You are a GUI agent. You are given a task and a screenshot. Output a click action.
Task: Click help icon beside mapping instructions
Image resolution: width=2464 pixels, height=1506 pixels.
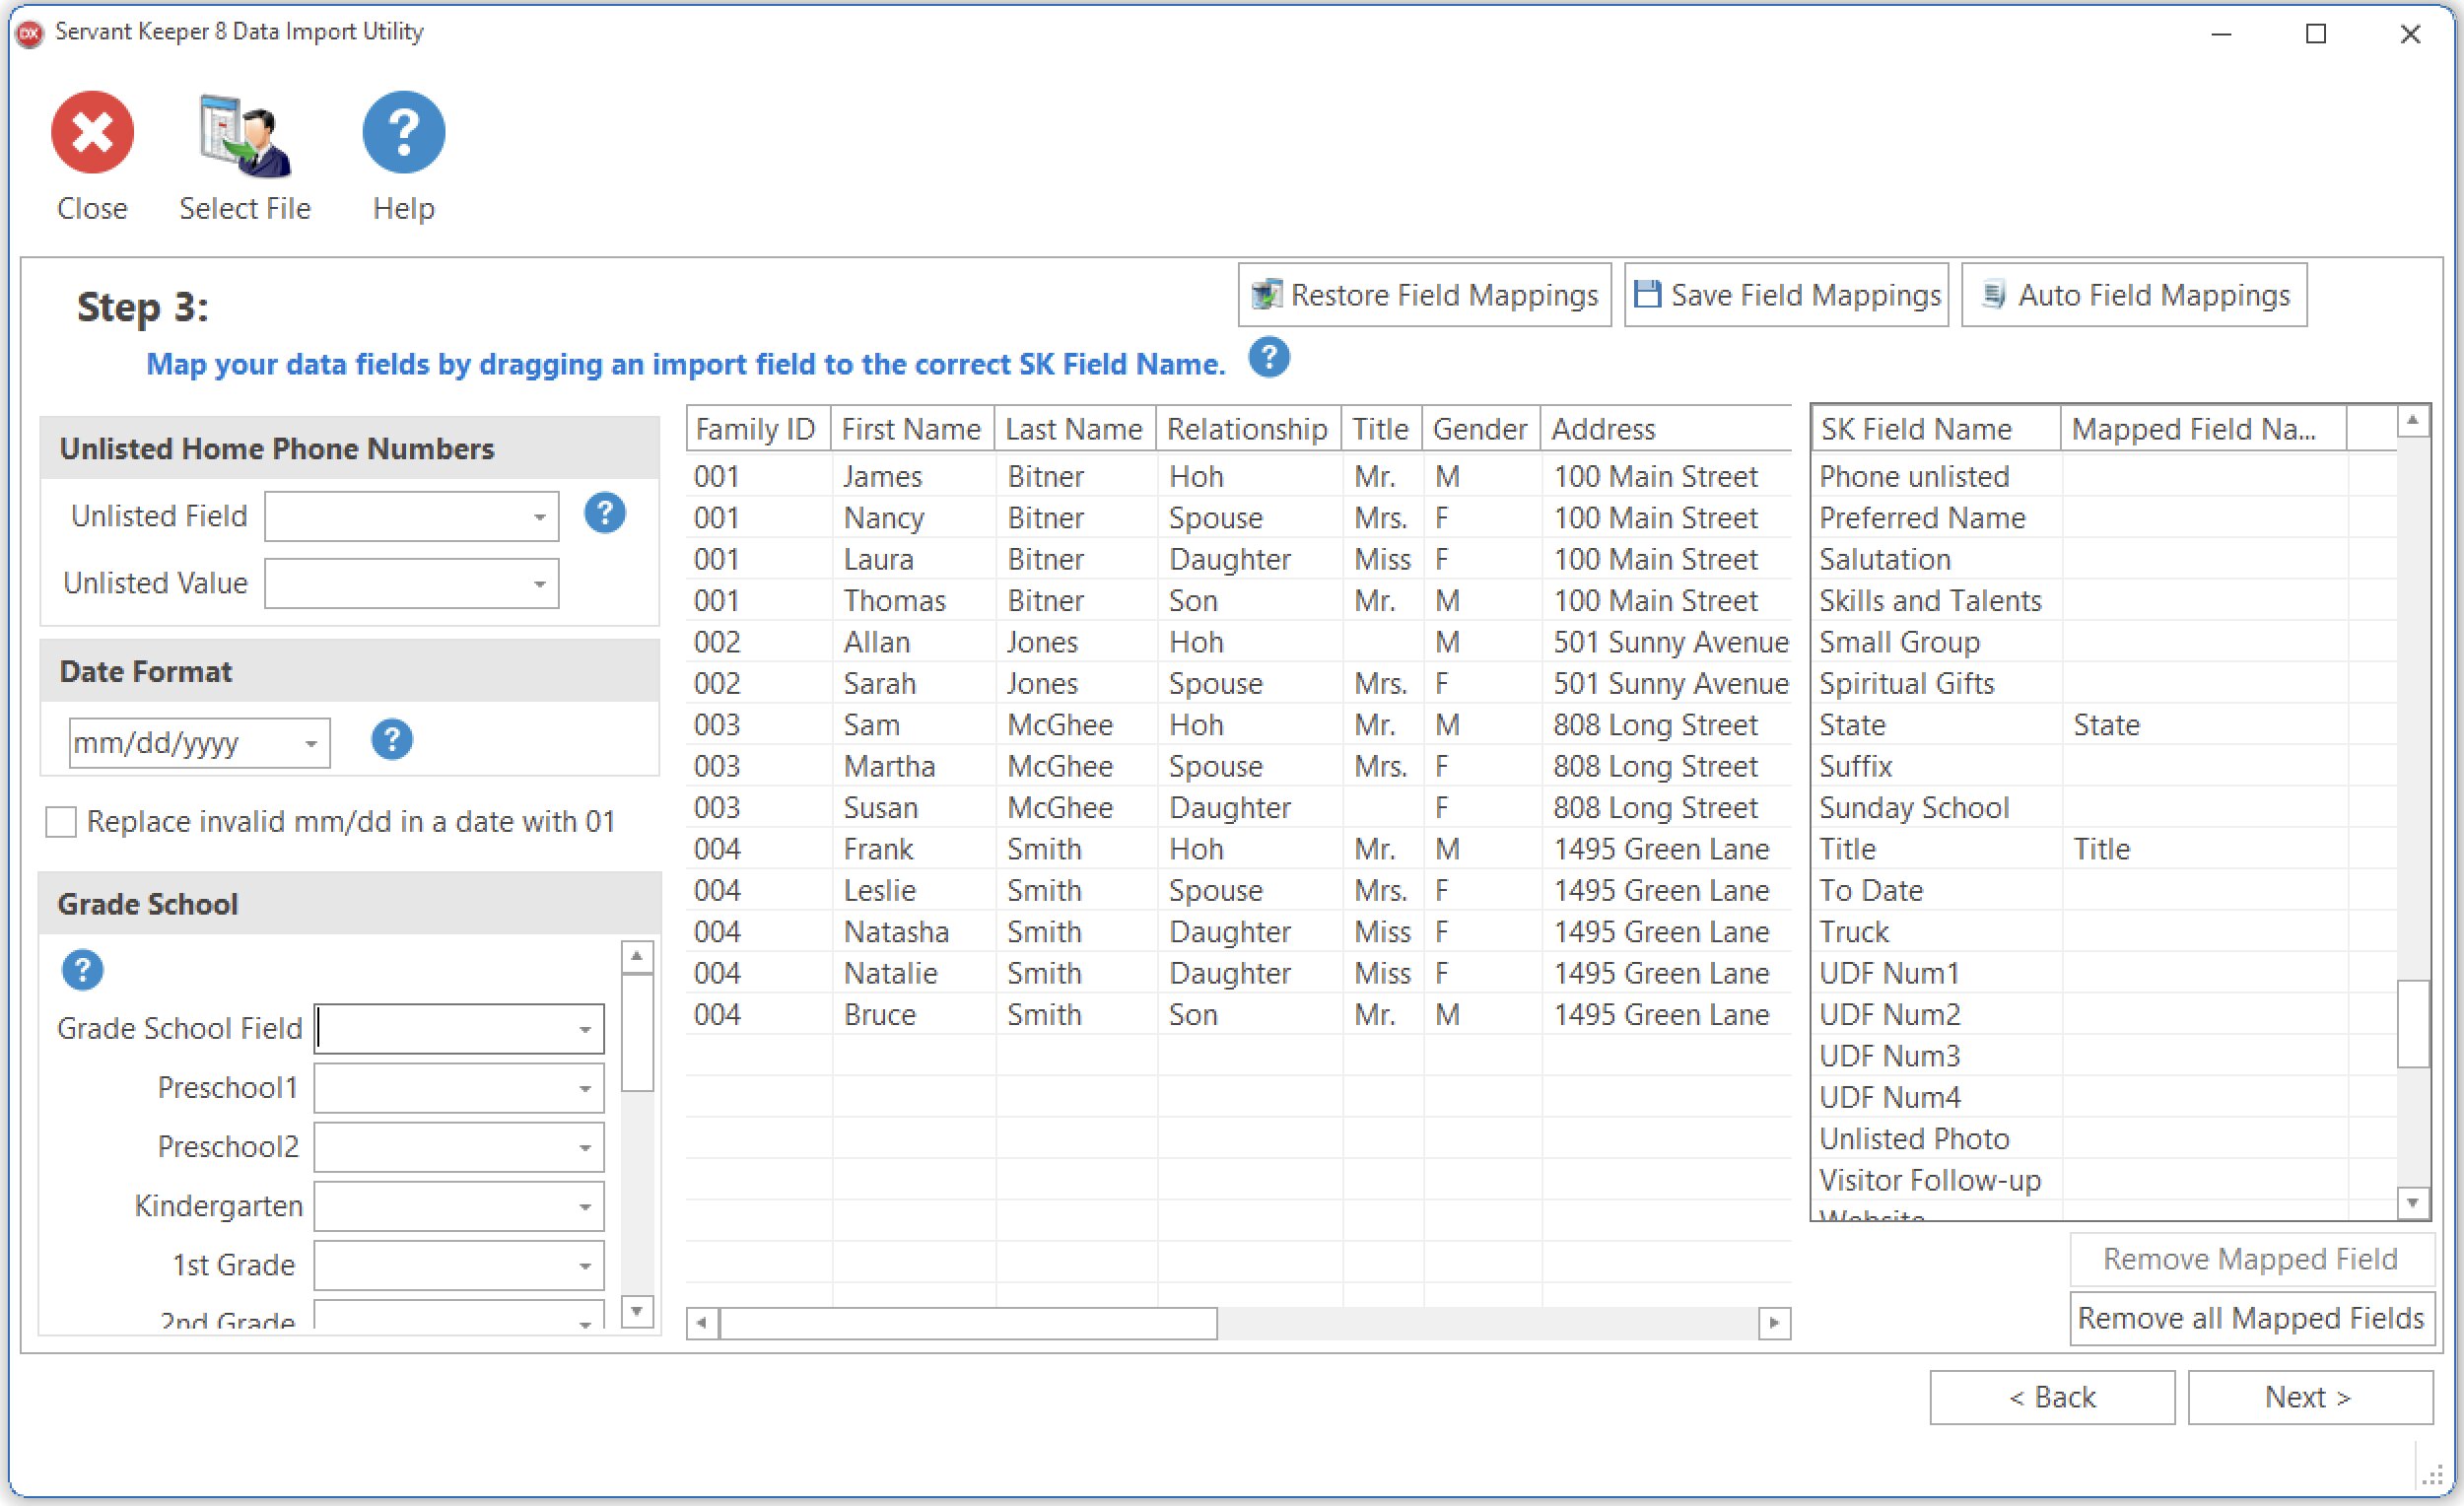tap(1268, 358)
